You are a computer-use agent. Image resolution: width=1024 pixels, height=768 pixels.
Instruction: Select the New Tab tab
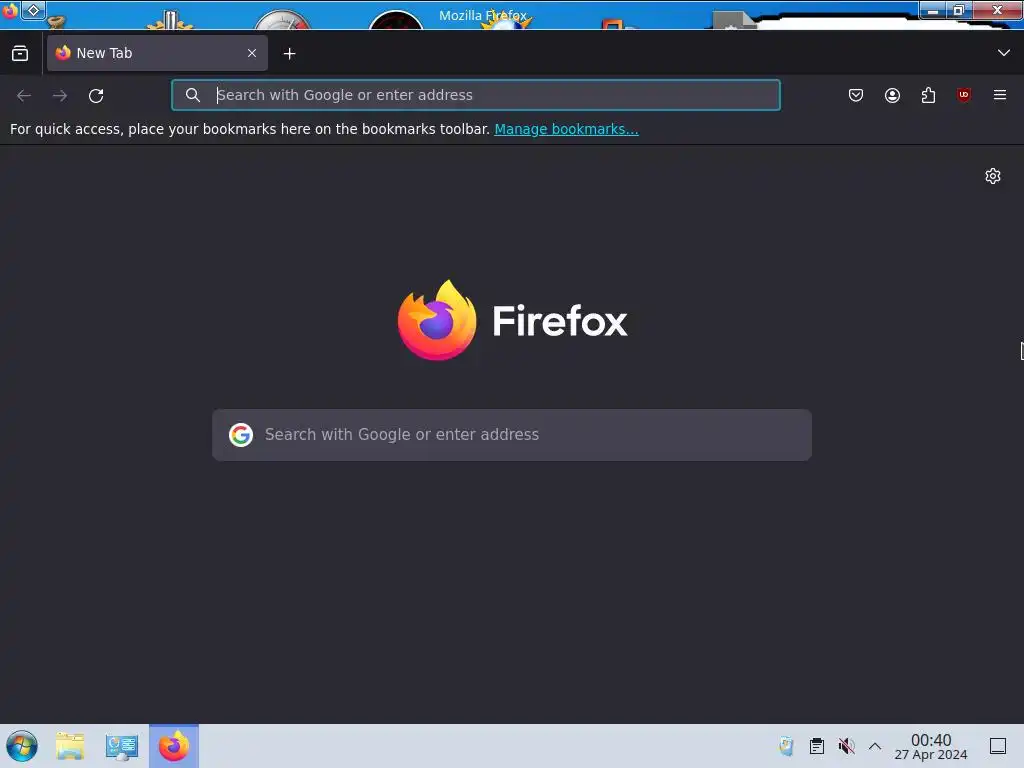tap(157, 53)
